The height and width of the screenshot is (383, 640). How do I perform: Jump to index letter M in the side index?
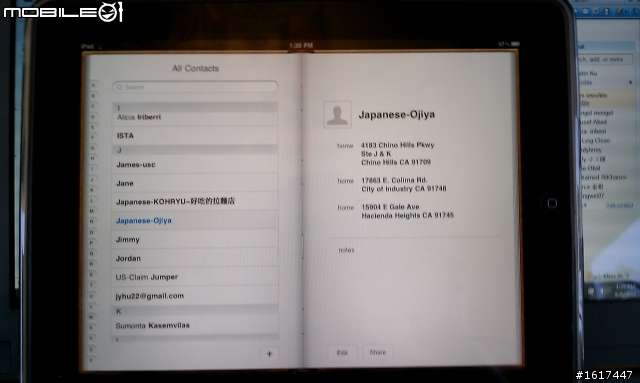pyautogui.click(x=92, y=211)
